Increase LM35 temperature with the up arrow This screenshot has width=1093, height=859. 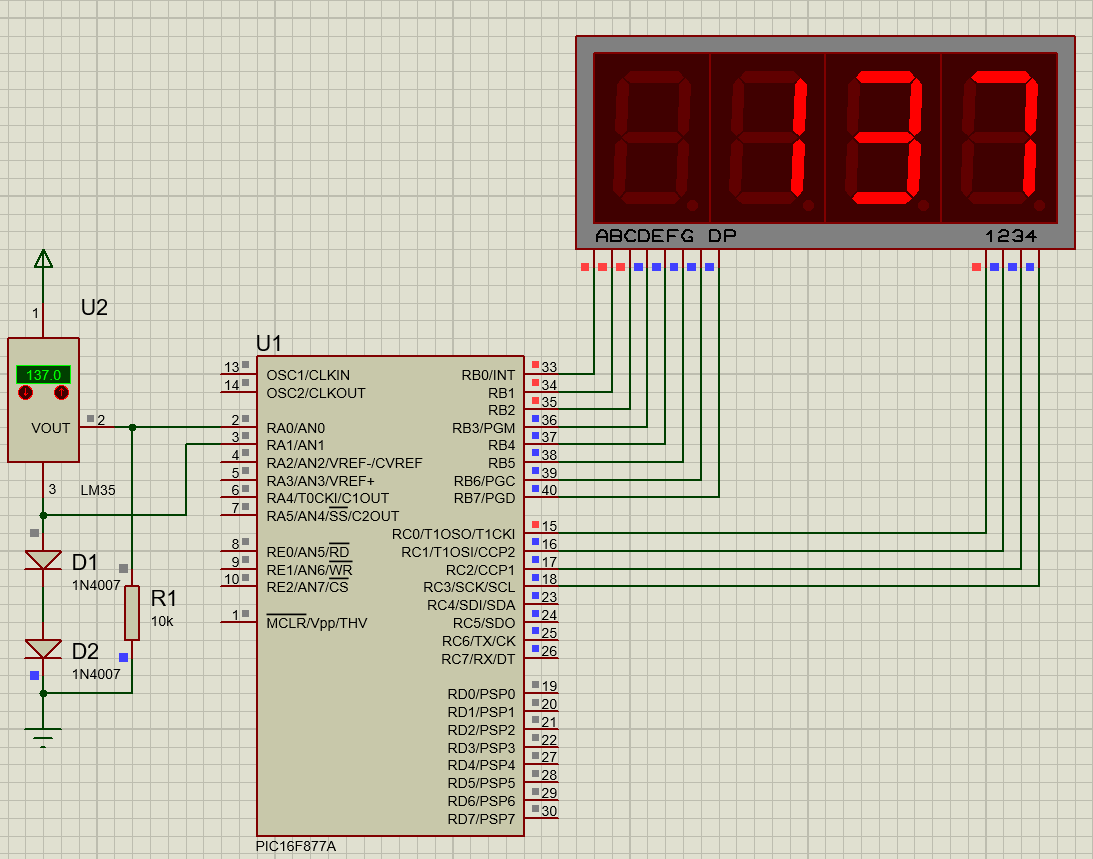[61, 393]
